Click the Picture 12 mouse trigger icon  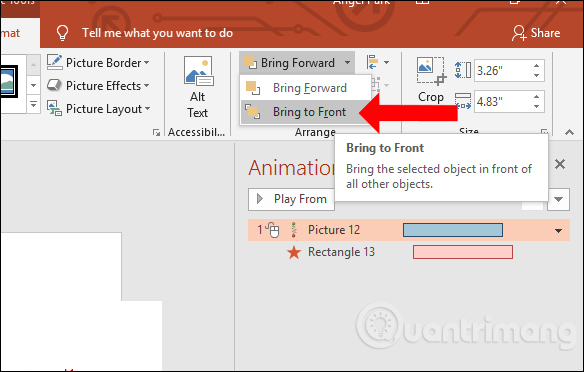coord(273,230)
